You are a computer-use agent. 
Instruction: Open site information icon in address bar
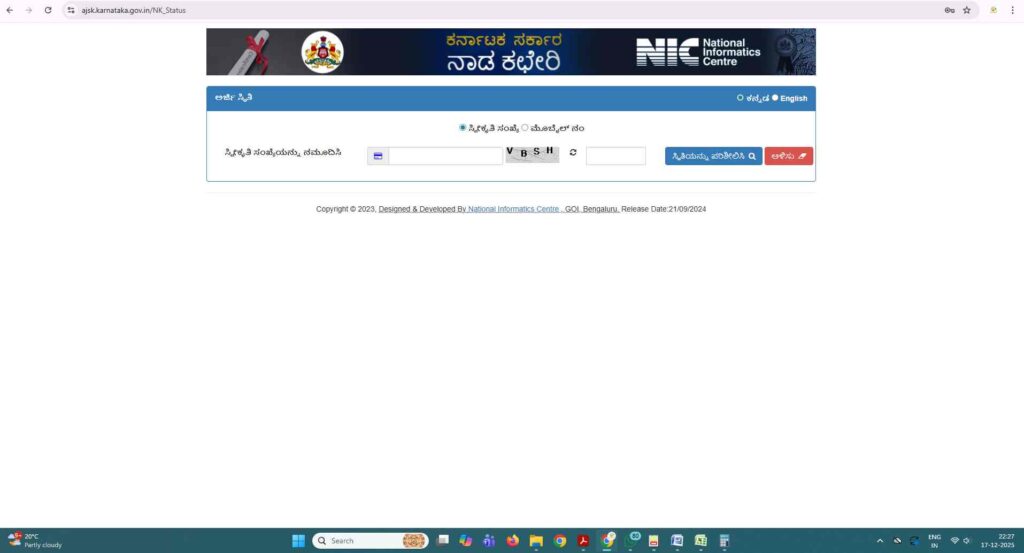click(x=71, y=10)
